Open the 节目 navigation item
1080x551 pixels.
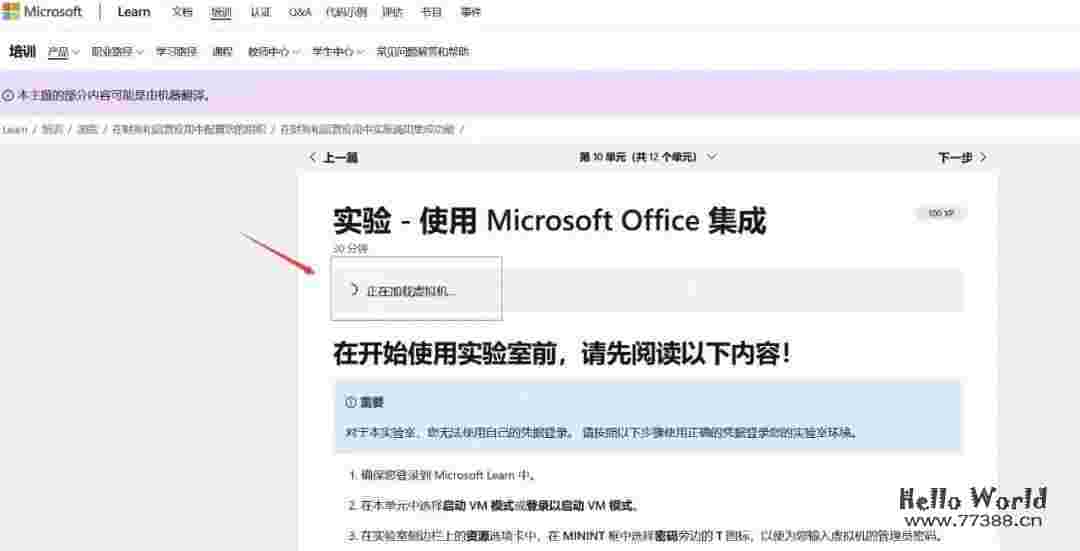click(431, 12)
